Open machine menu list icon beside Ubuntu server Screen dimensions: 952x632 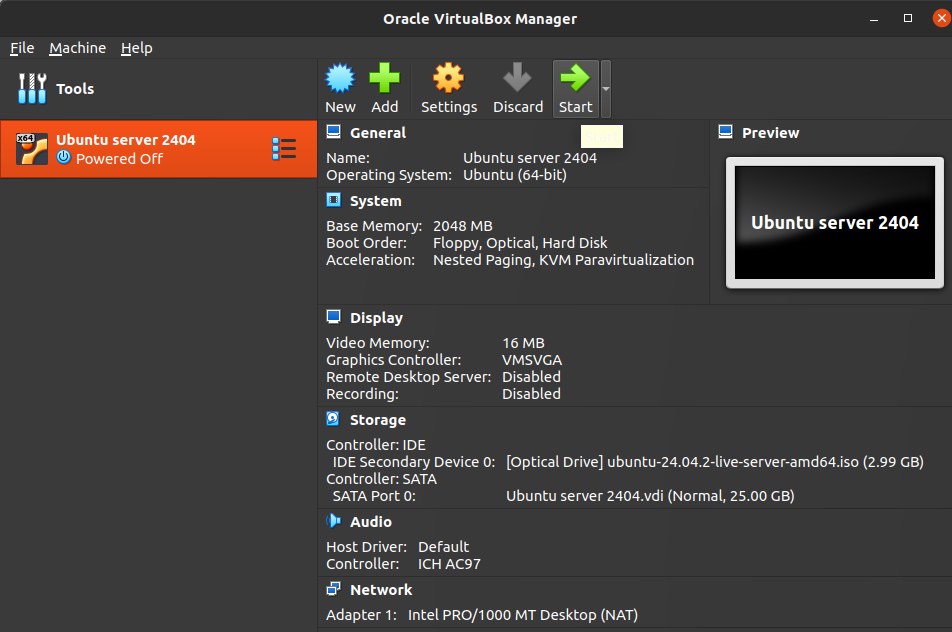pyautogui.click(x=284, y=149)
